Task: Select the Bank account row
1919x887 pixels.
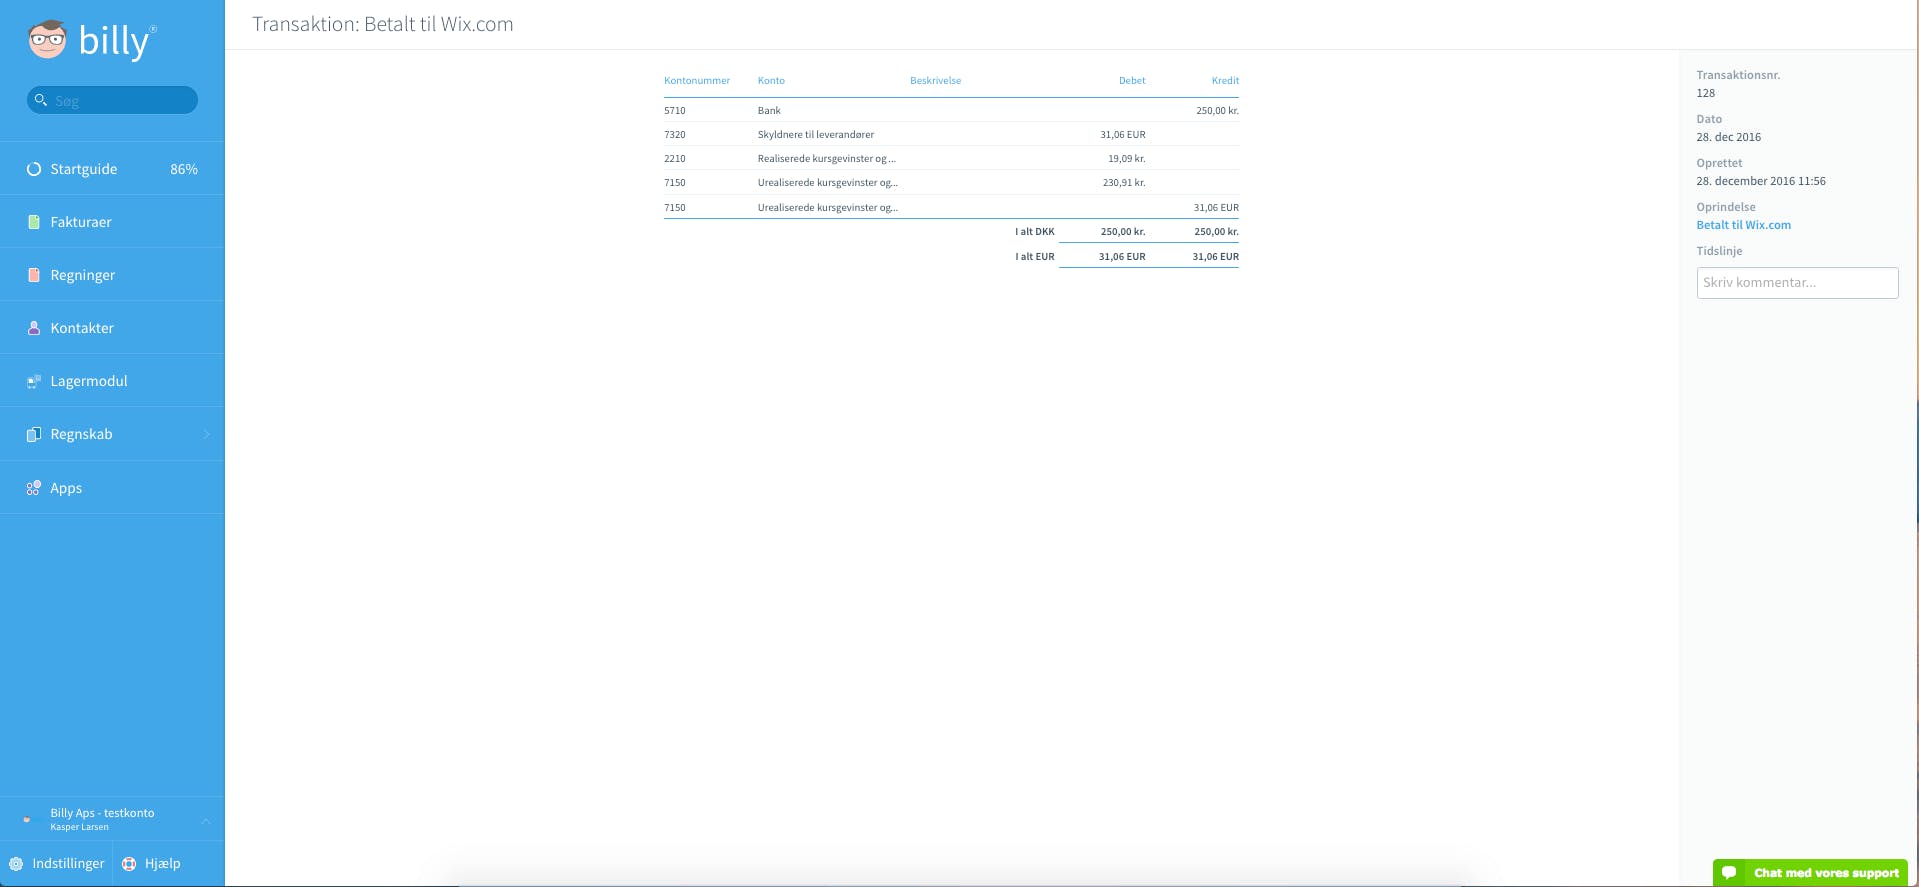Action: coord(951,110)
